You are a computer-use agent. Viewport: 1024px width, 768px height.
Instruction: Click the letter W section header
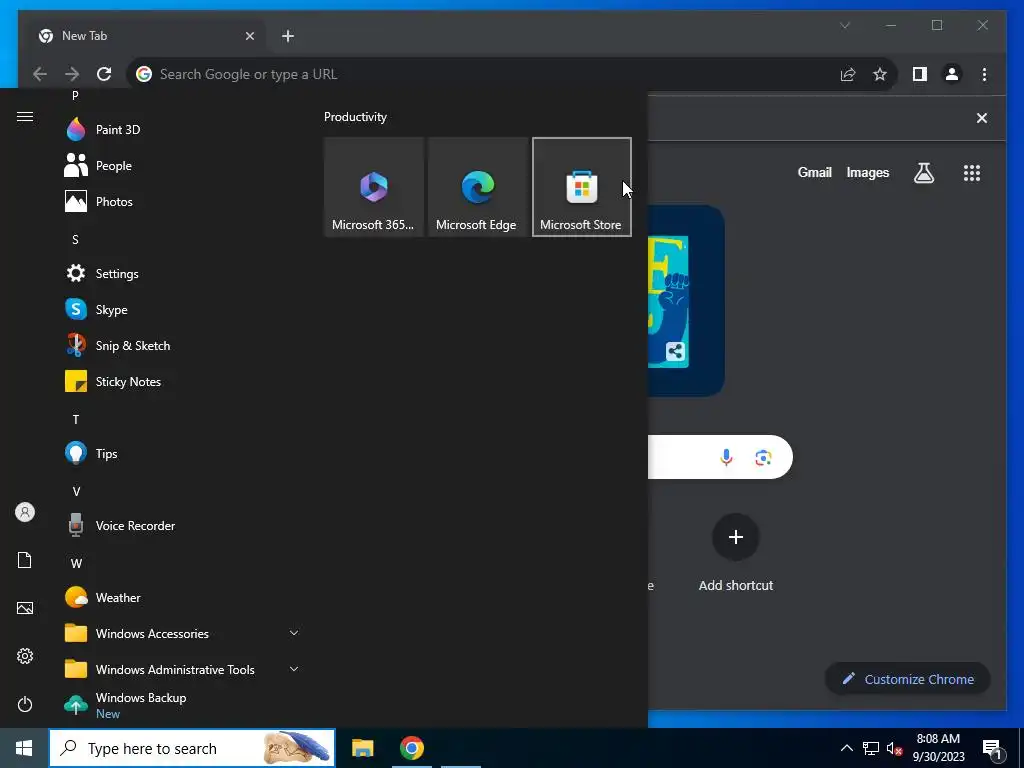(x=76, y=563)
